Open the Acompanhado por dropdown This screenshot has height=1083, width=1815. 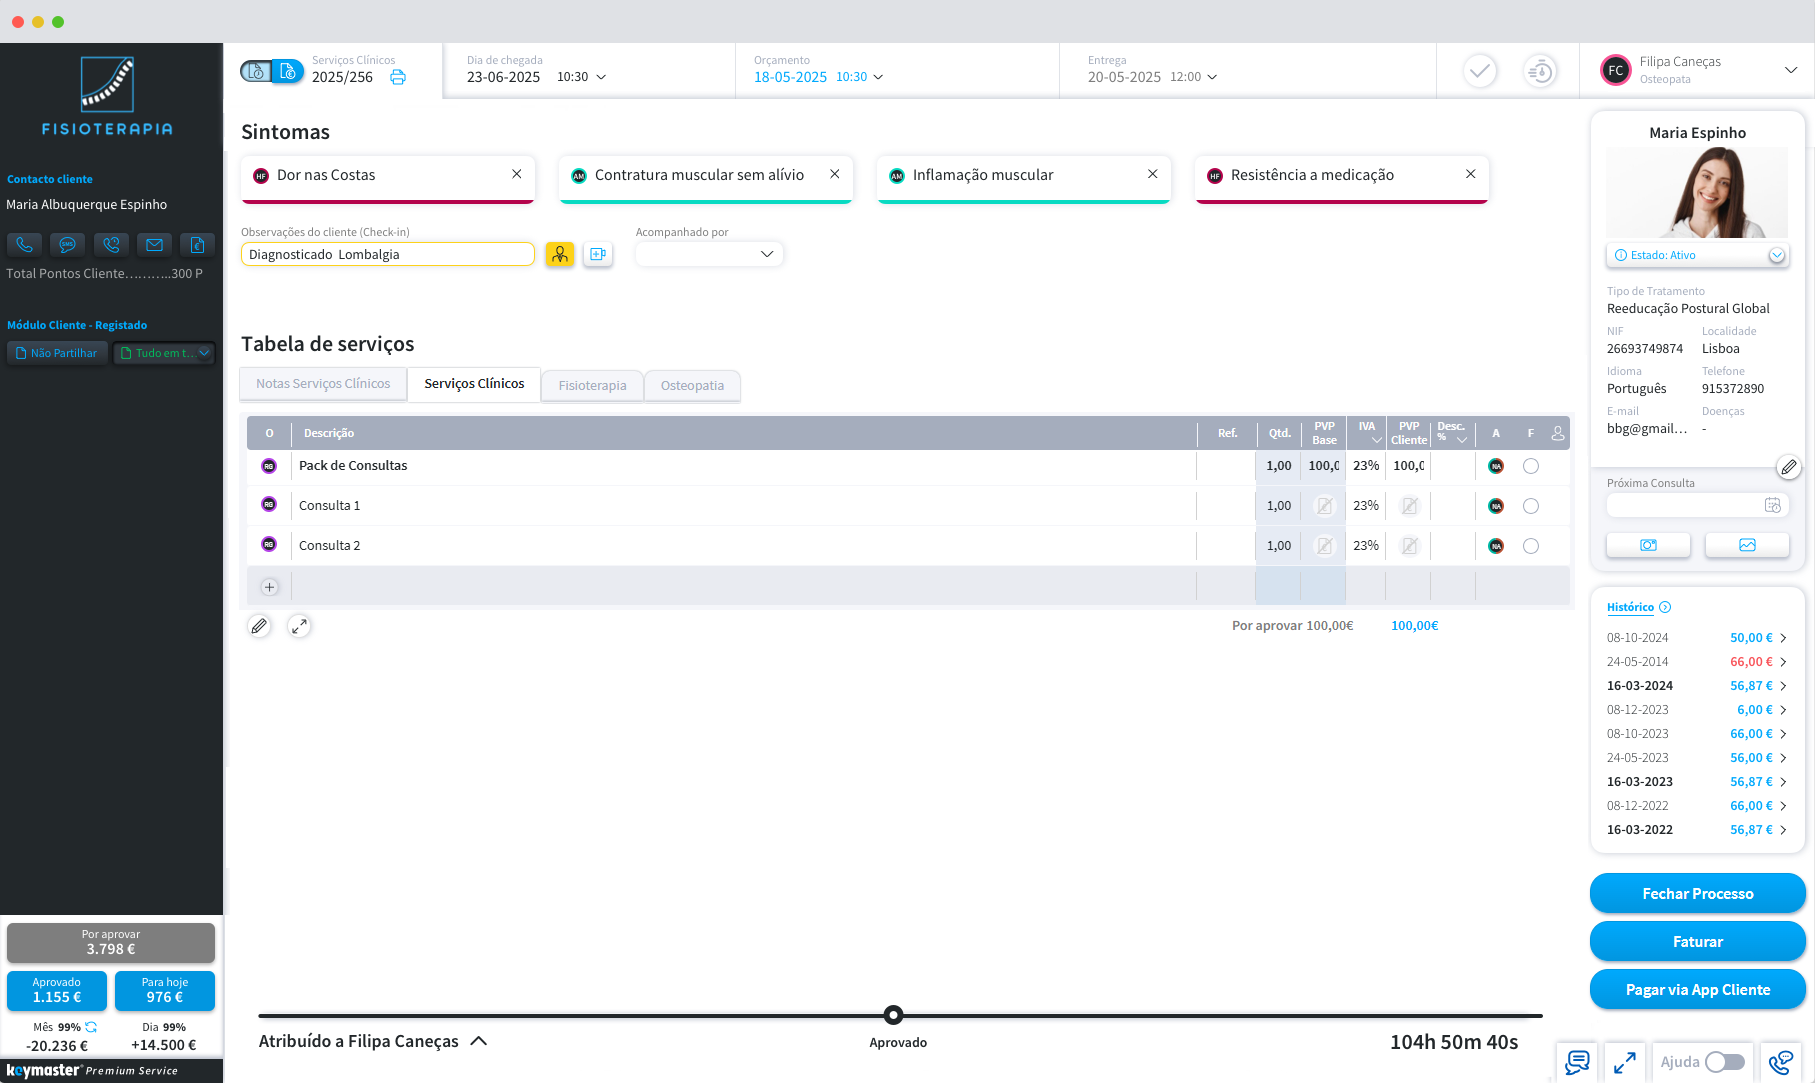708,255
